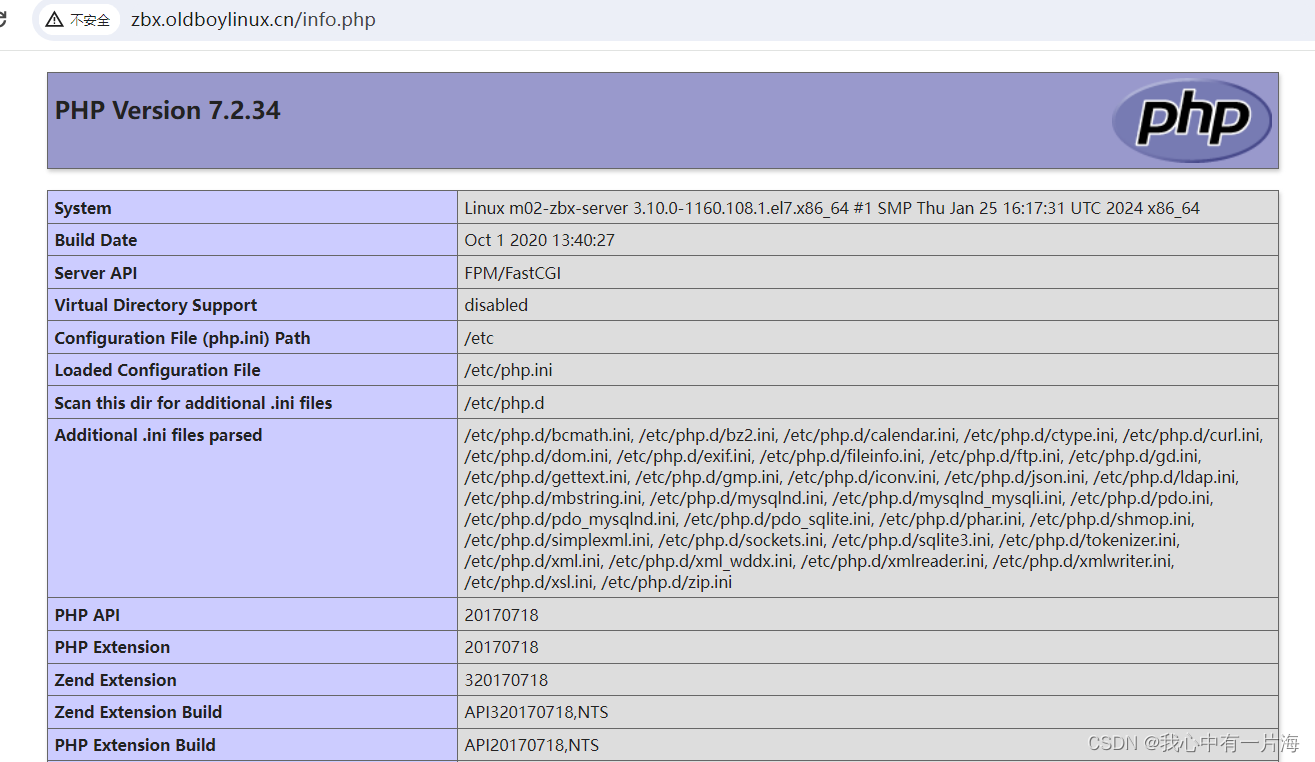Click the 320170718 value
The height and width of the screenshot is (762, 1315).
point(506,680)
